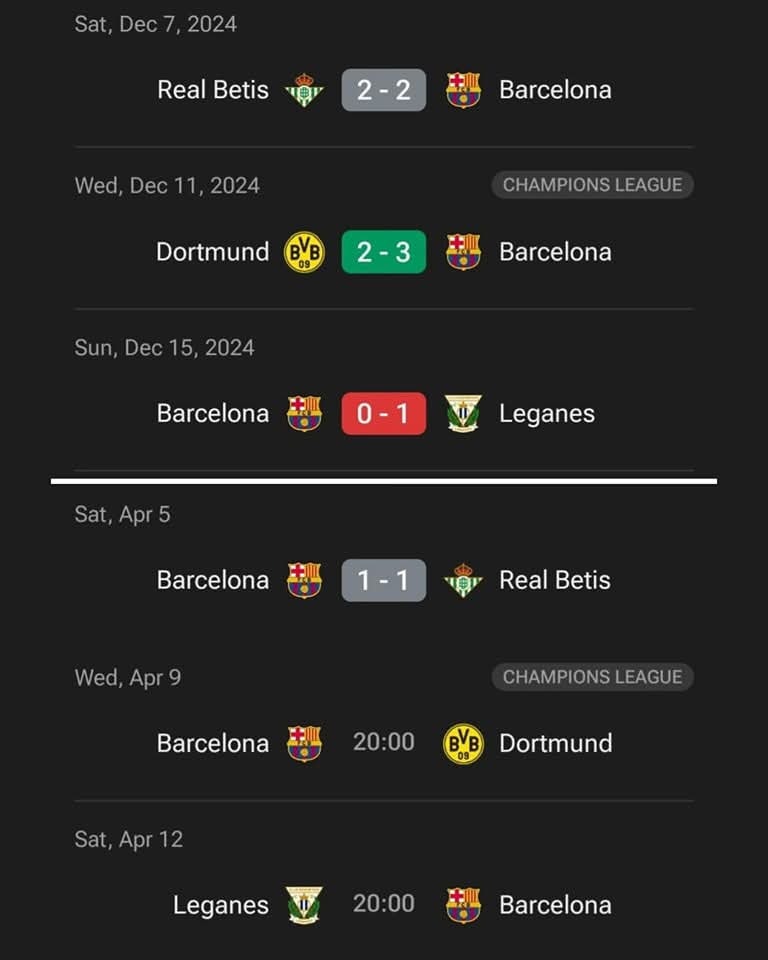Click Barcelona crest next to 2 - 3 score

463,252
